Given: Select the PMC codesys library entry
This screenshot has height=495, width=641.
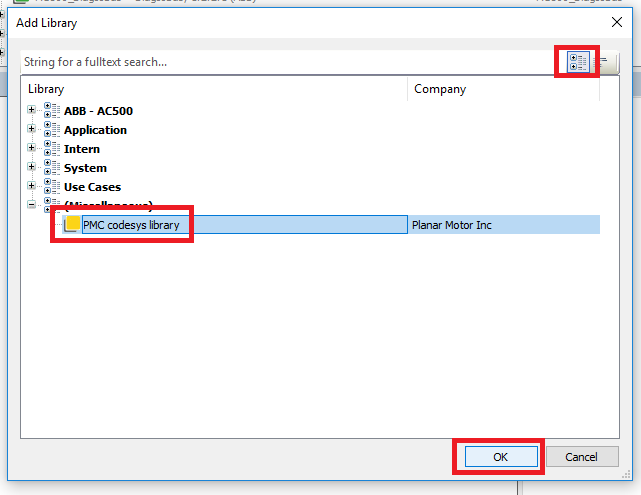Looking at the screenshot, I should coord(131,225).
